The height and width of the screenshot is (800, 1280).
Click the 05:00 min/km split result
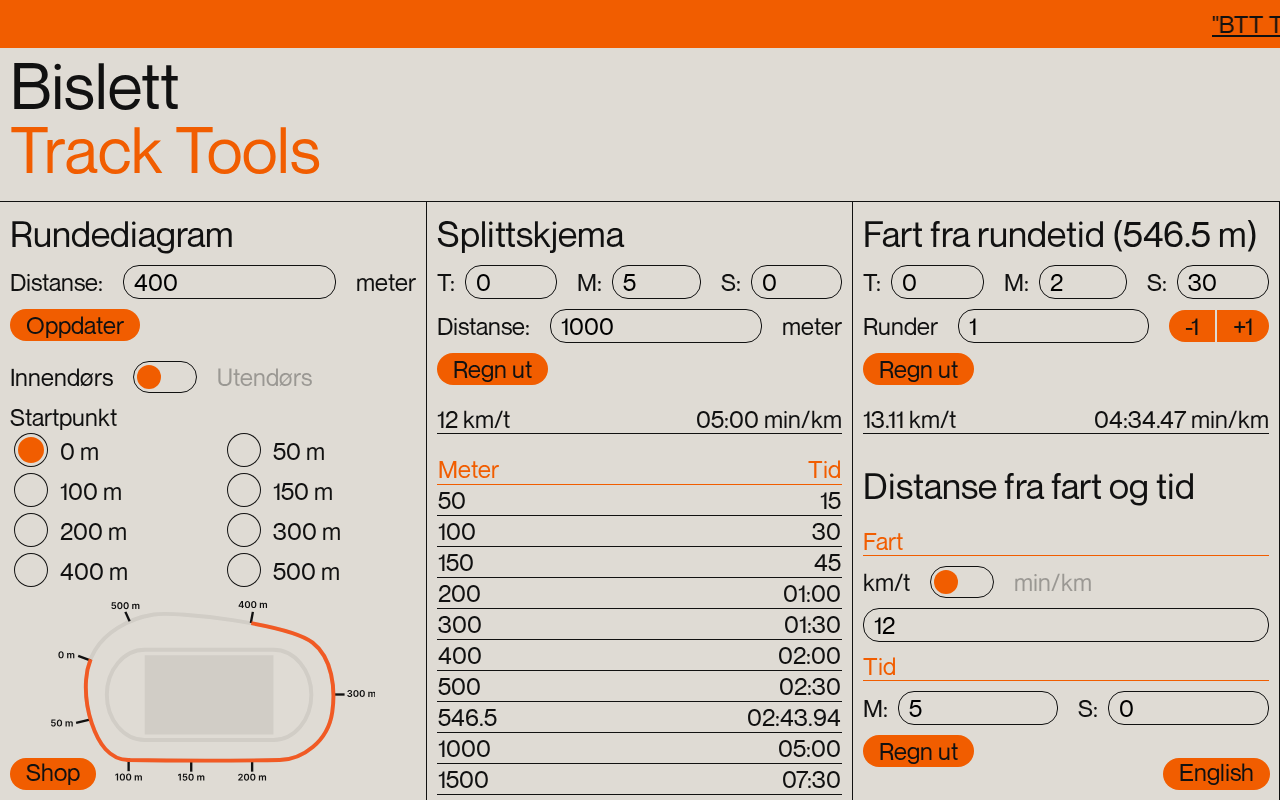[x=769, y=420]
